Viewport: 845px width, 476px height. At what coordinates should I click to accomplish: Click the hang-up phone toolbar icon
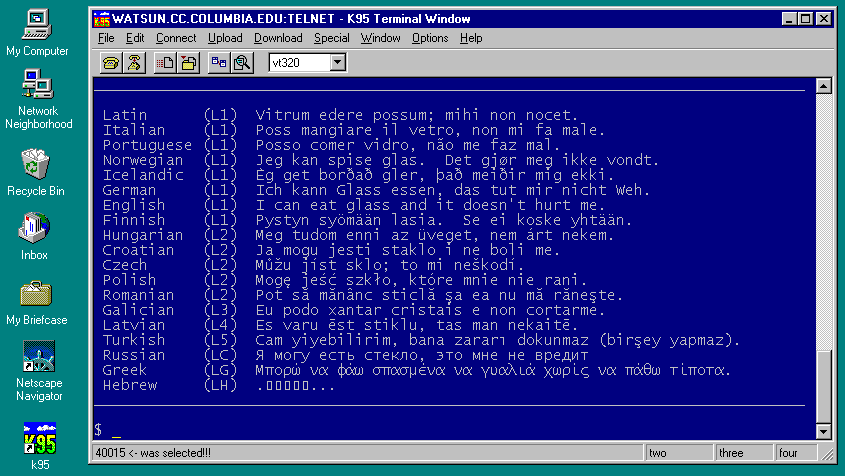tap(134, 63)
